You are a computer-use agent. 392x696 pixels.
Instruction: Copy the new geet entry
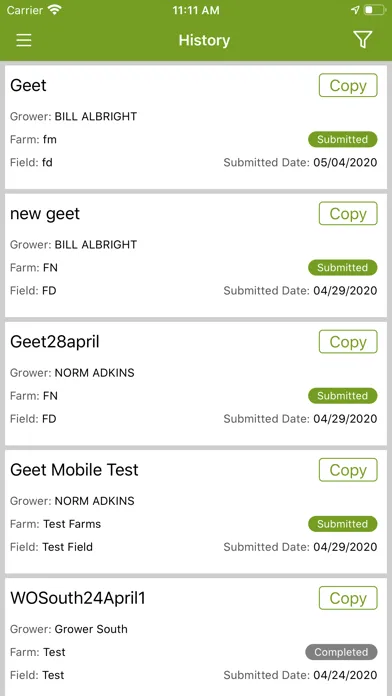tap(348, 214)
